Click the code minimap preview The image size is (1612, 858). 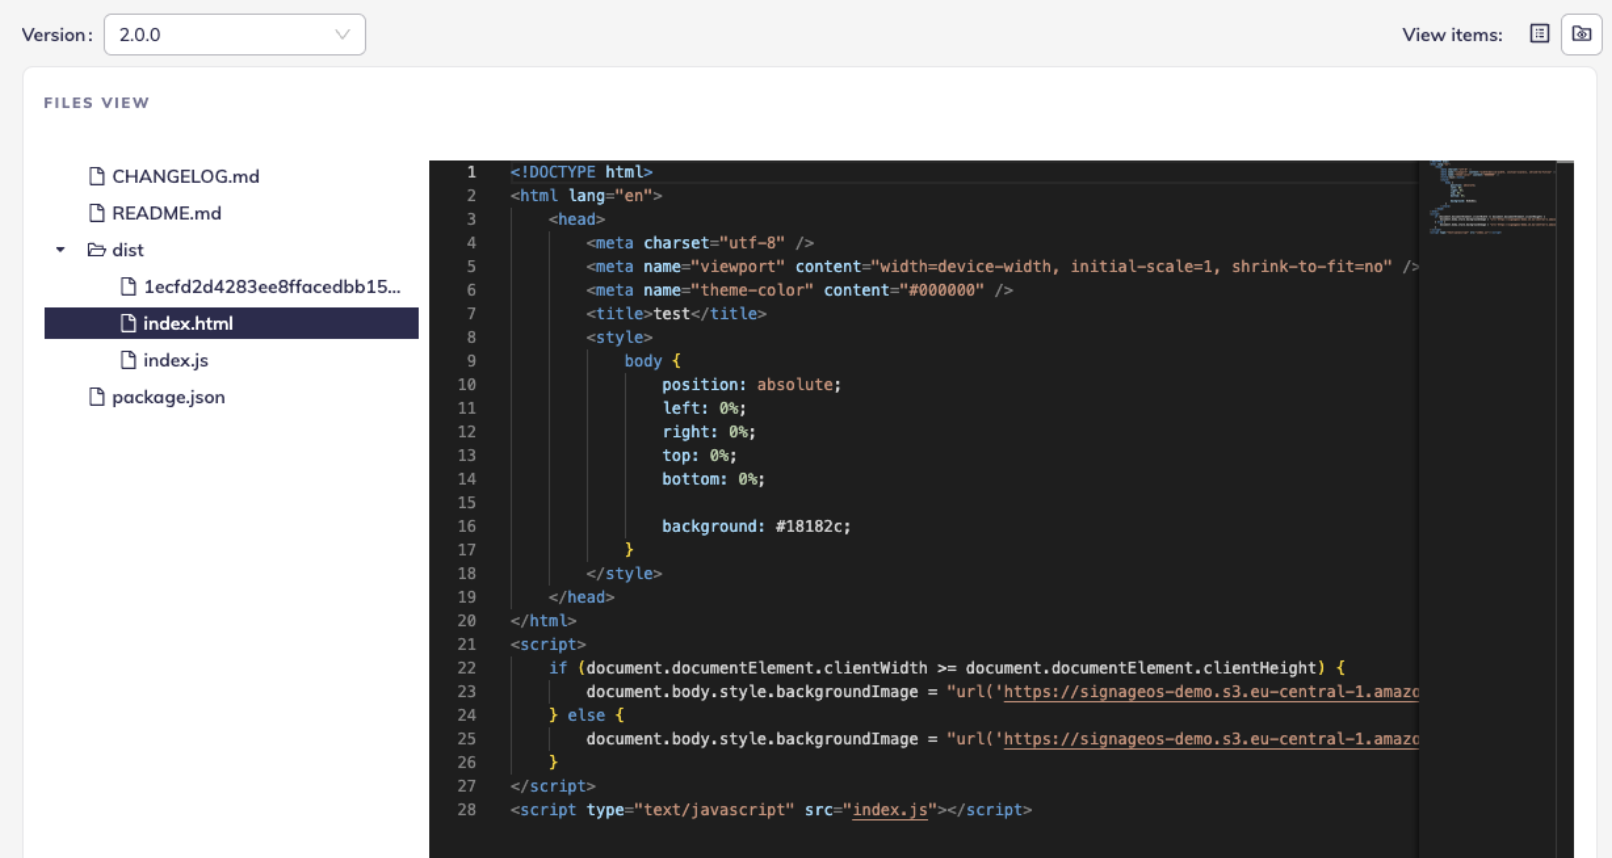tap(1490, 198)
